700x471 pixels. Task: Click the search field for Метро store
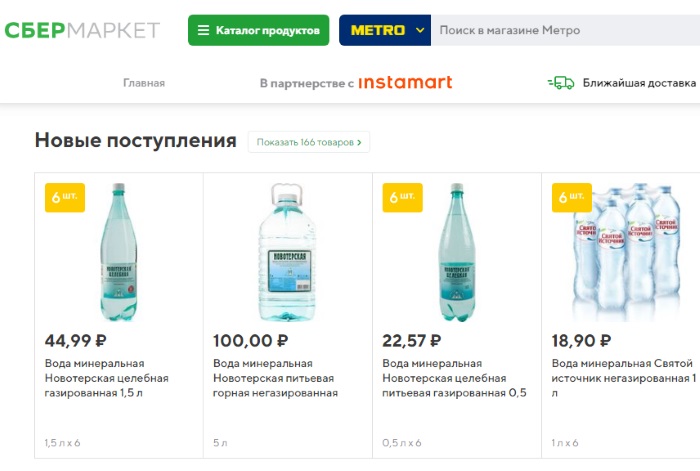click(560, 30)
